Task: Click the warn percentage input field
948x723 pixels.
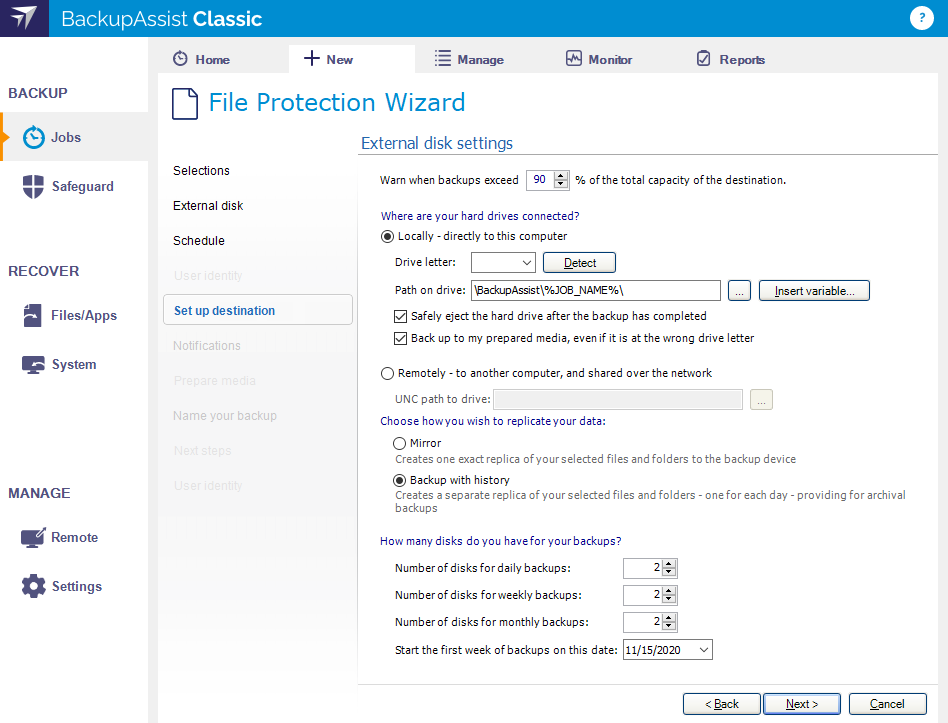Action: 541,180
